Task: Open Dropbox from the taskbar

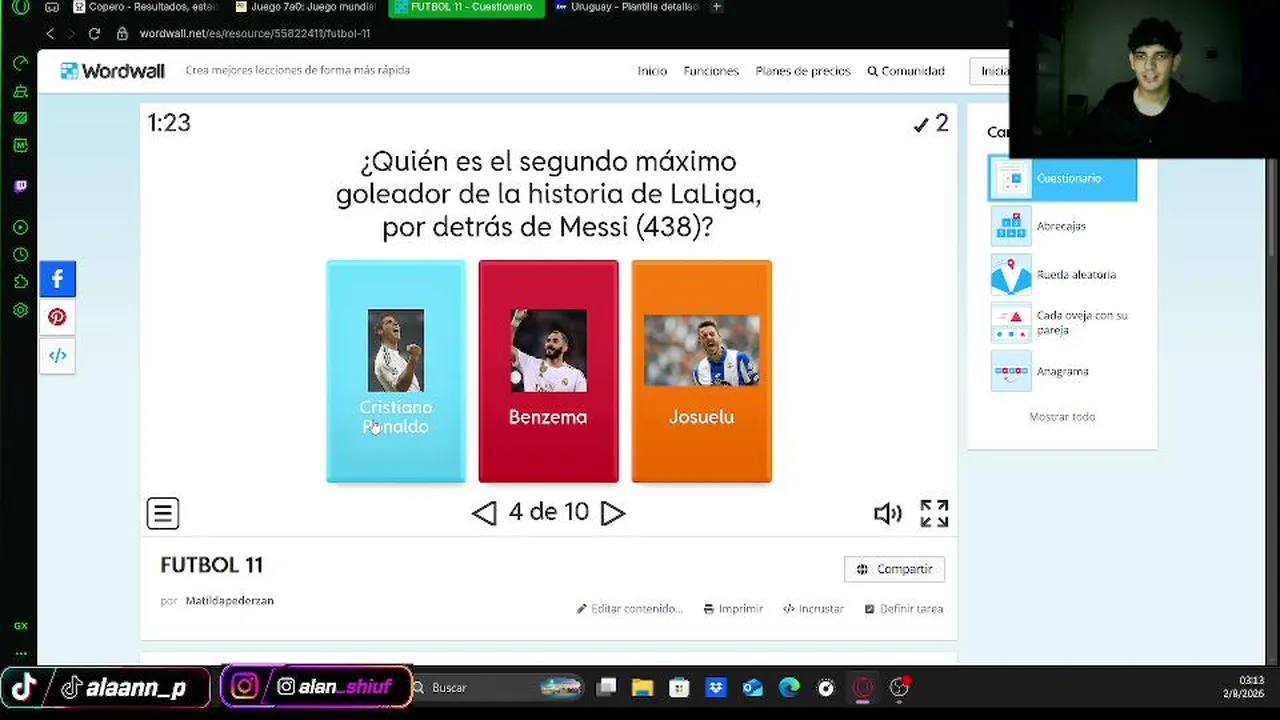Action: pyautogui.click(x=716, y=688)
